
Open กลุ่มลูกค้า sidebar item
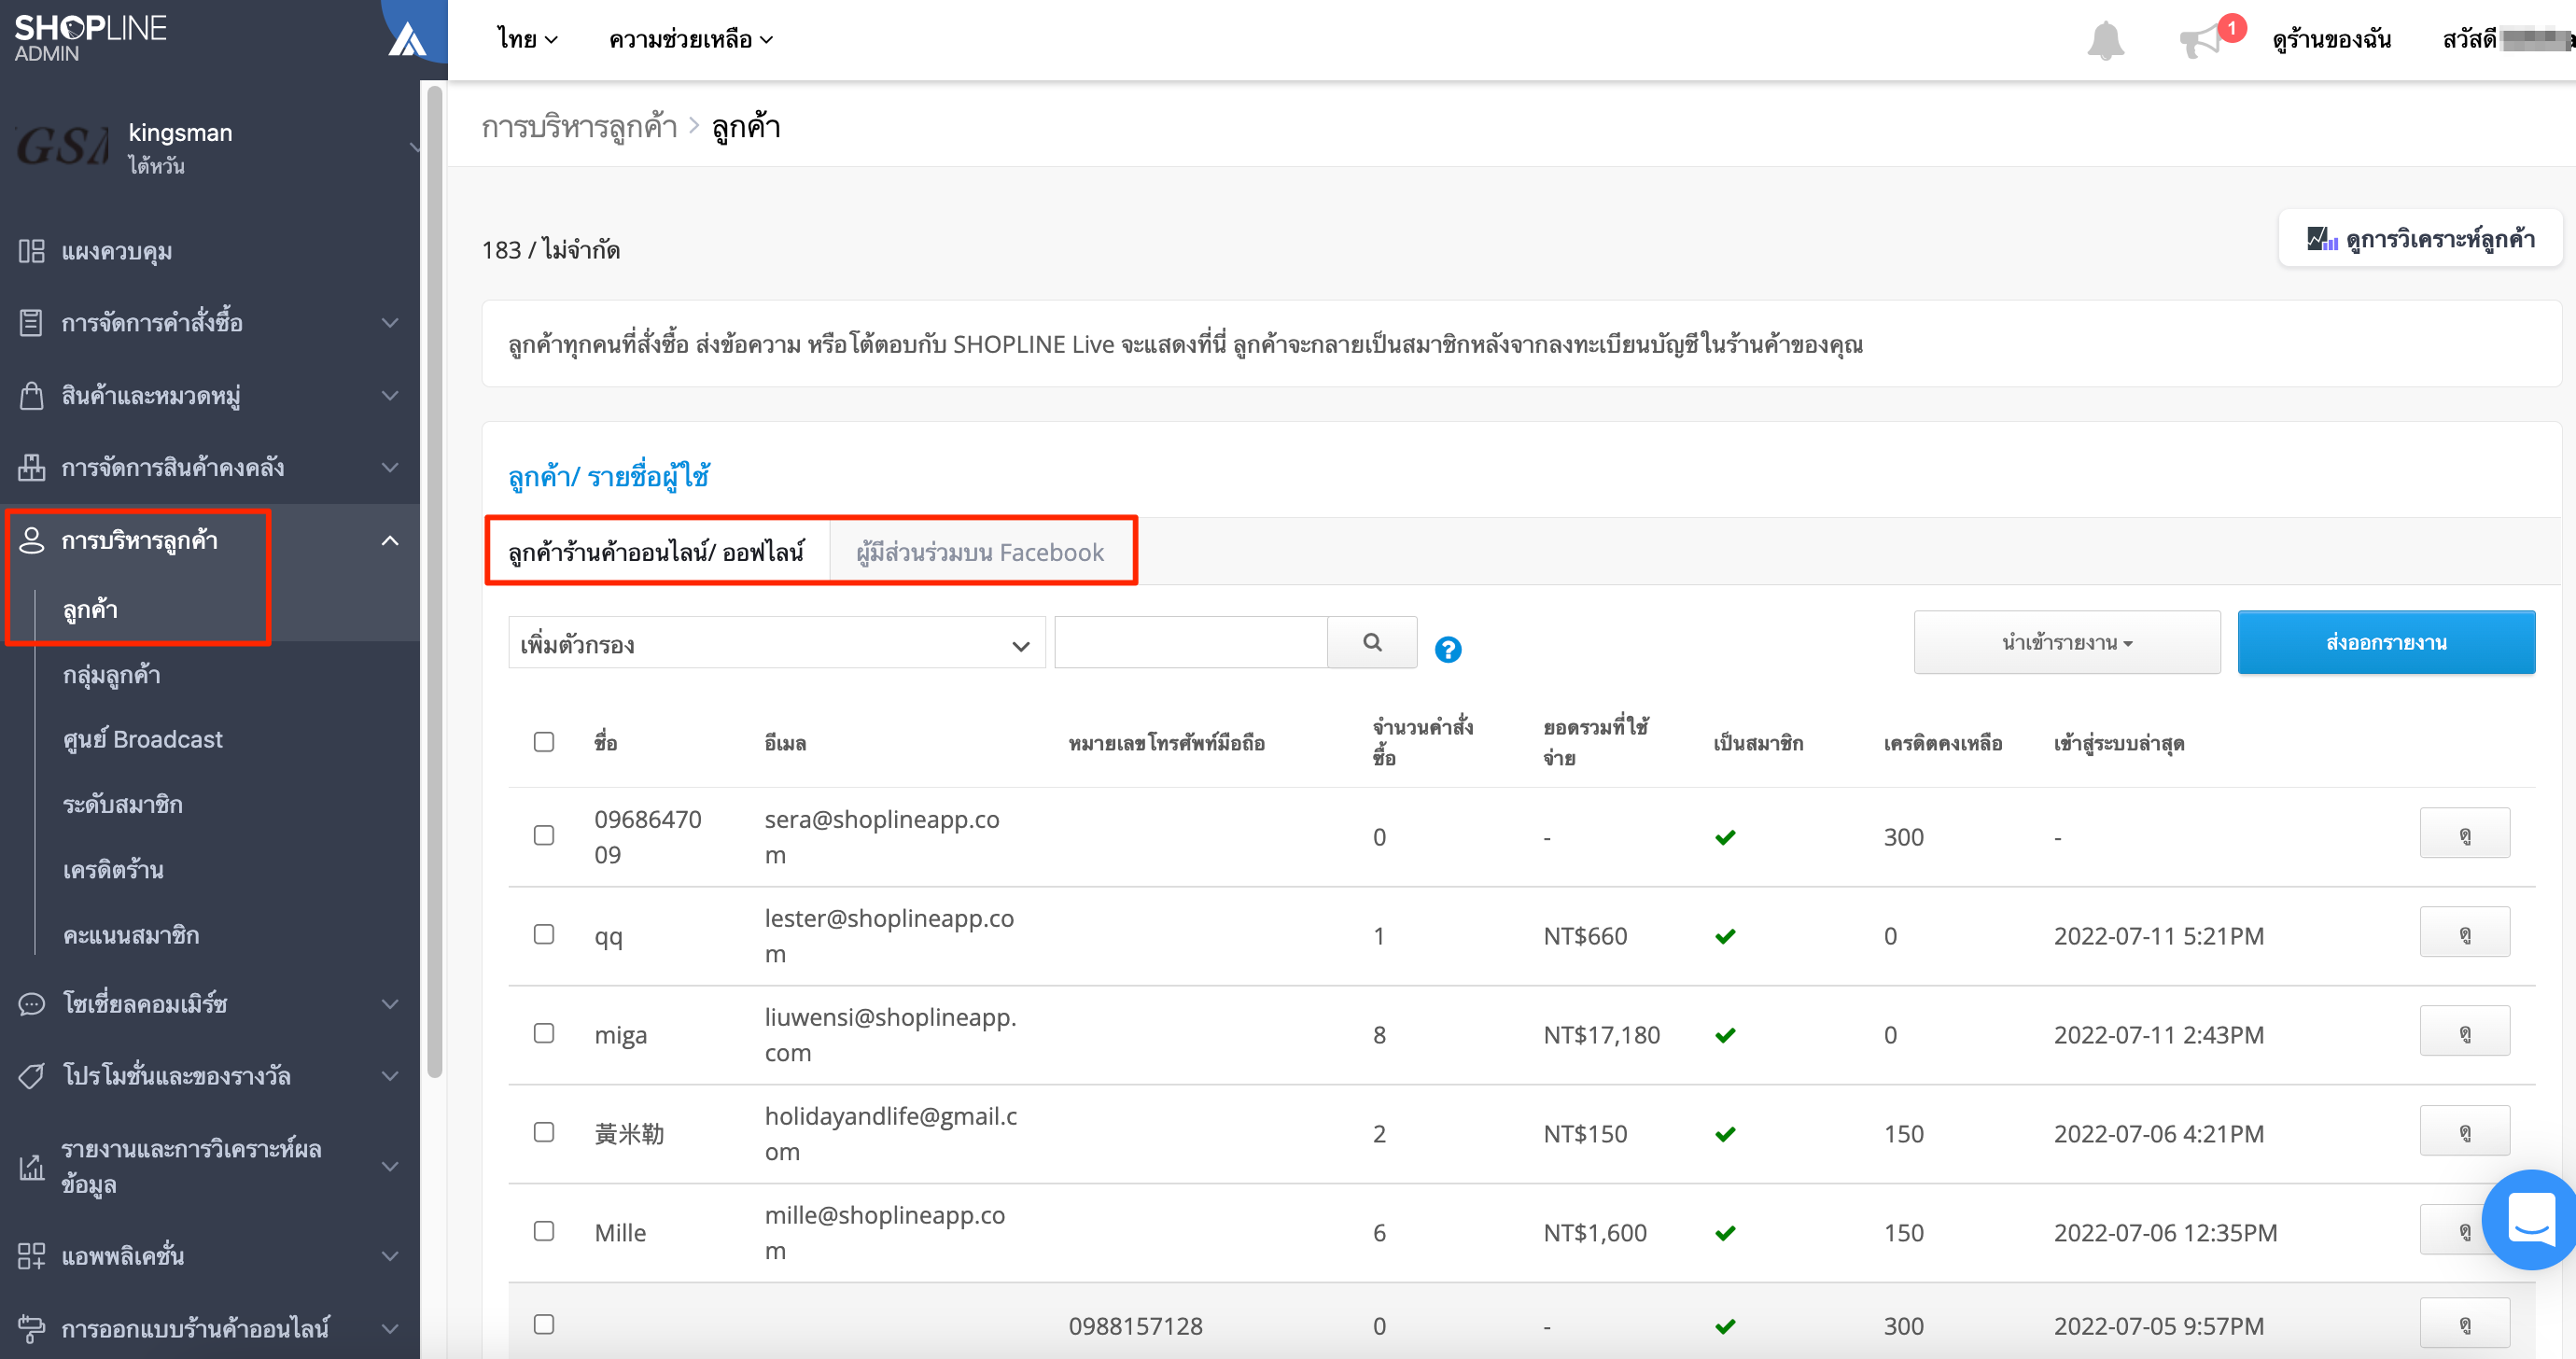(x=112, y=674)
